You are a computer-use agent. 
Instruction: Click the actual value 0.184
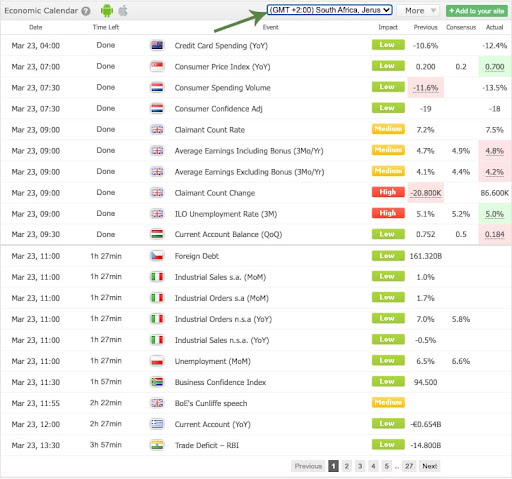pyautogui.click(x=494, y=234)
